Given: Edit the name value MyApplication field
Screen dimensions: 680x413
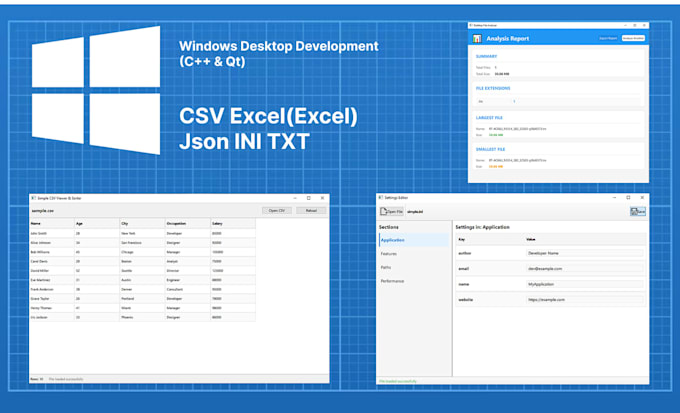Looking at the screenshot, I should [585, 284].
